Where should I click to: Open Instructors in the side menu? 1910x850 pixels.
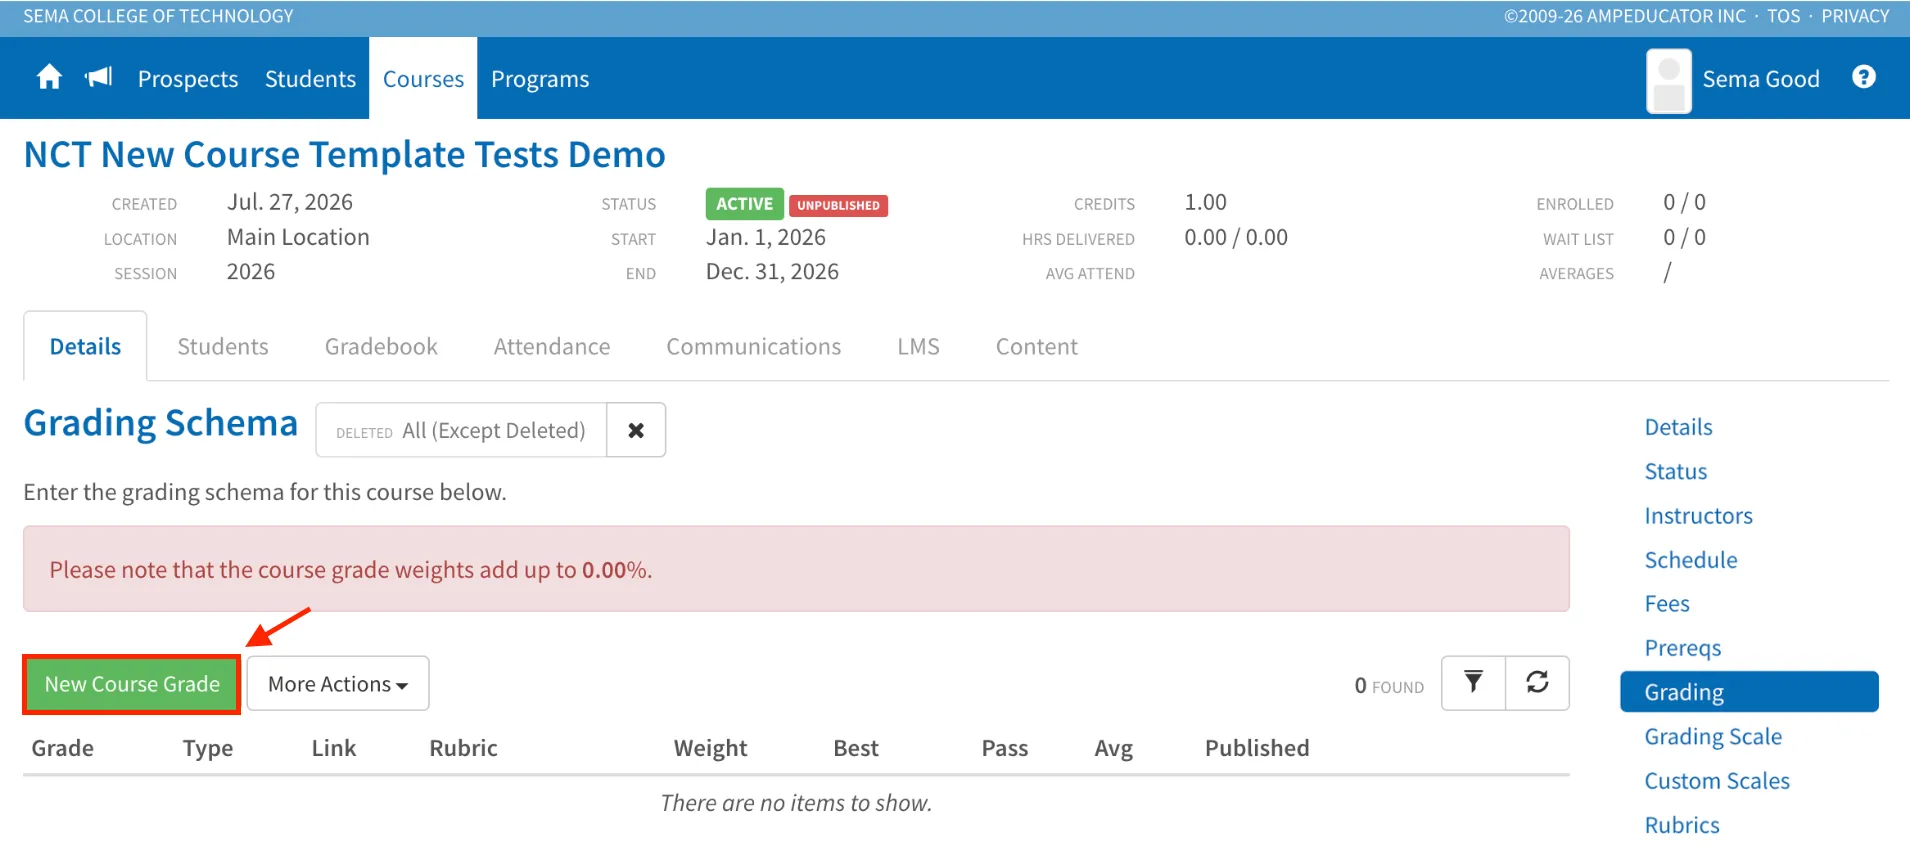point(1699,515)
